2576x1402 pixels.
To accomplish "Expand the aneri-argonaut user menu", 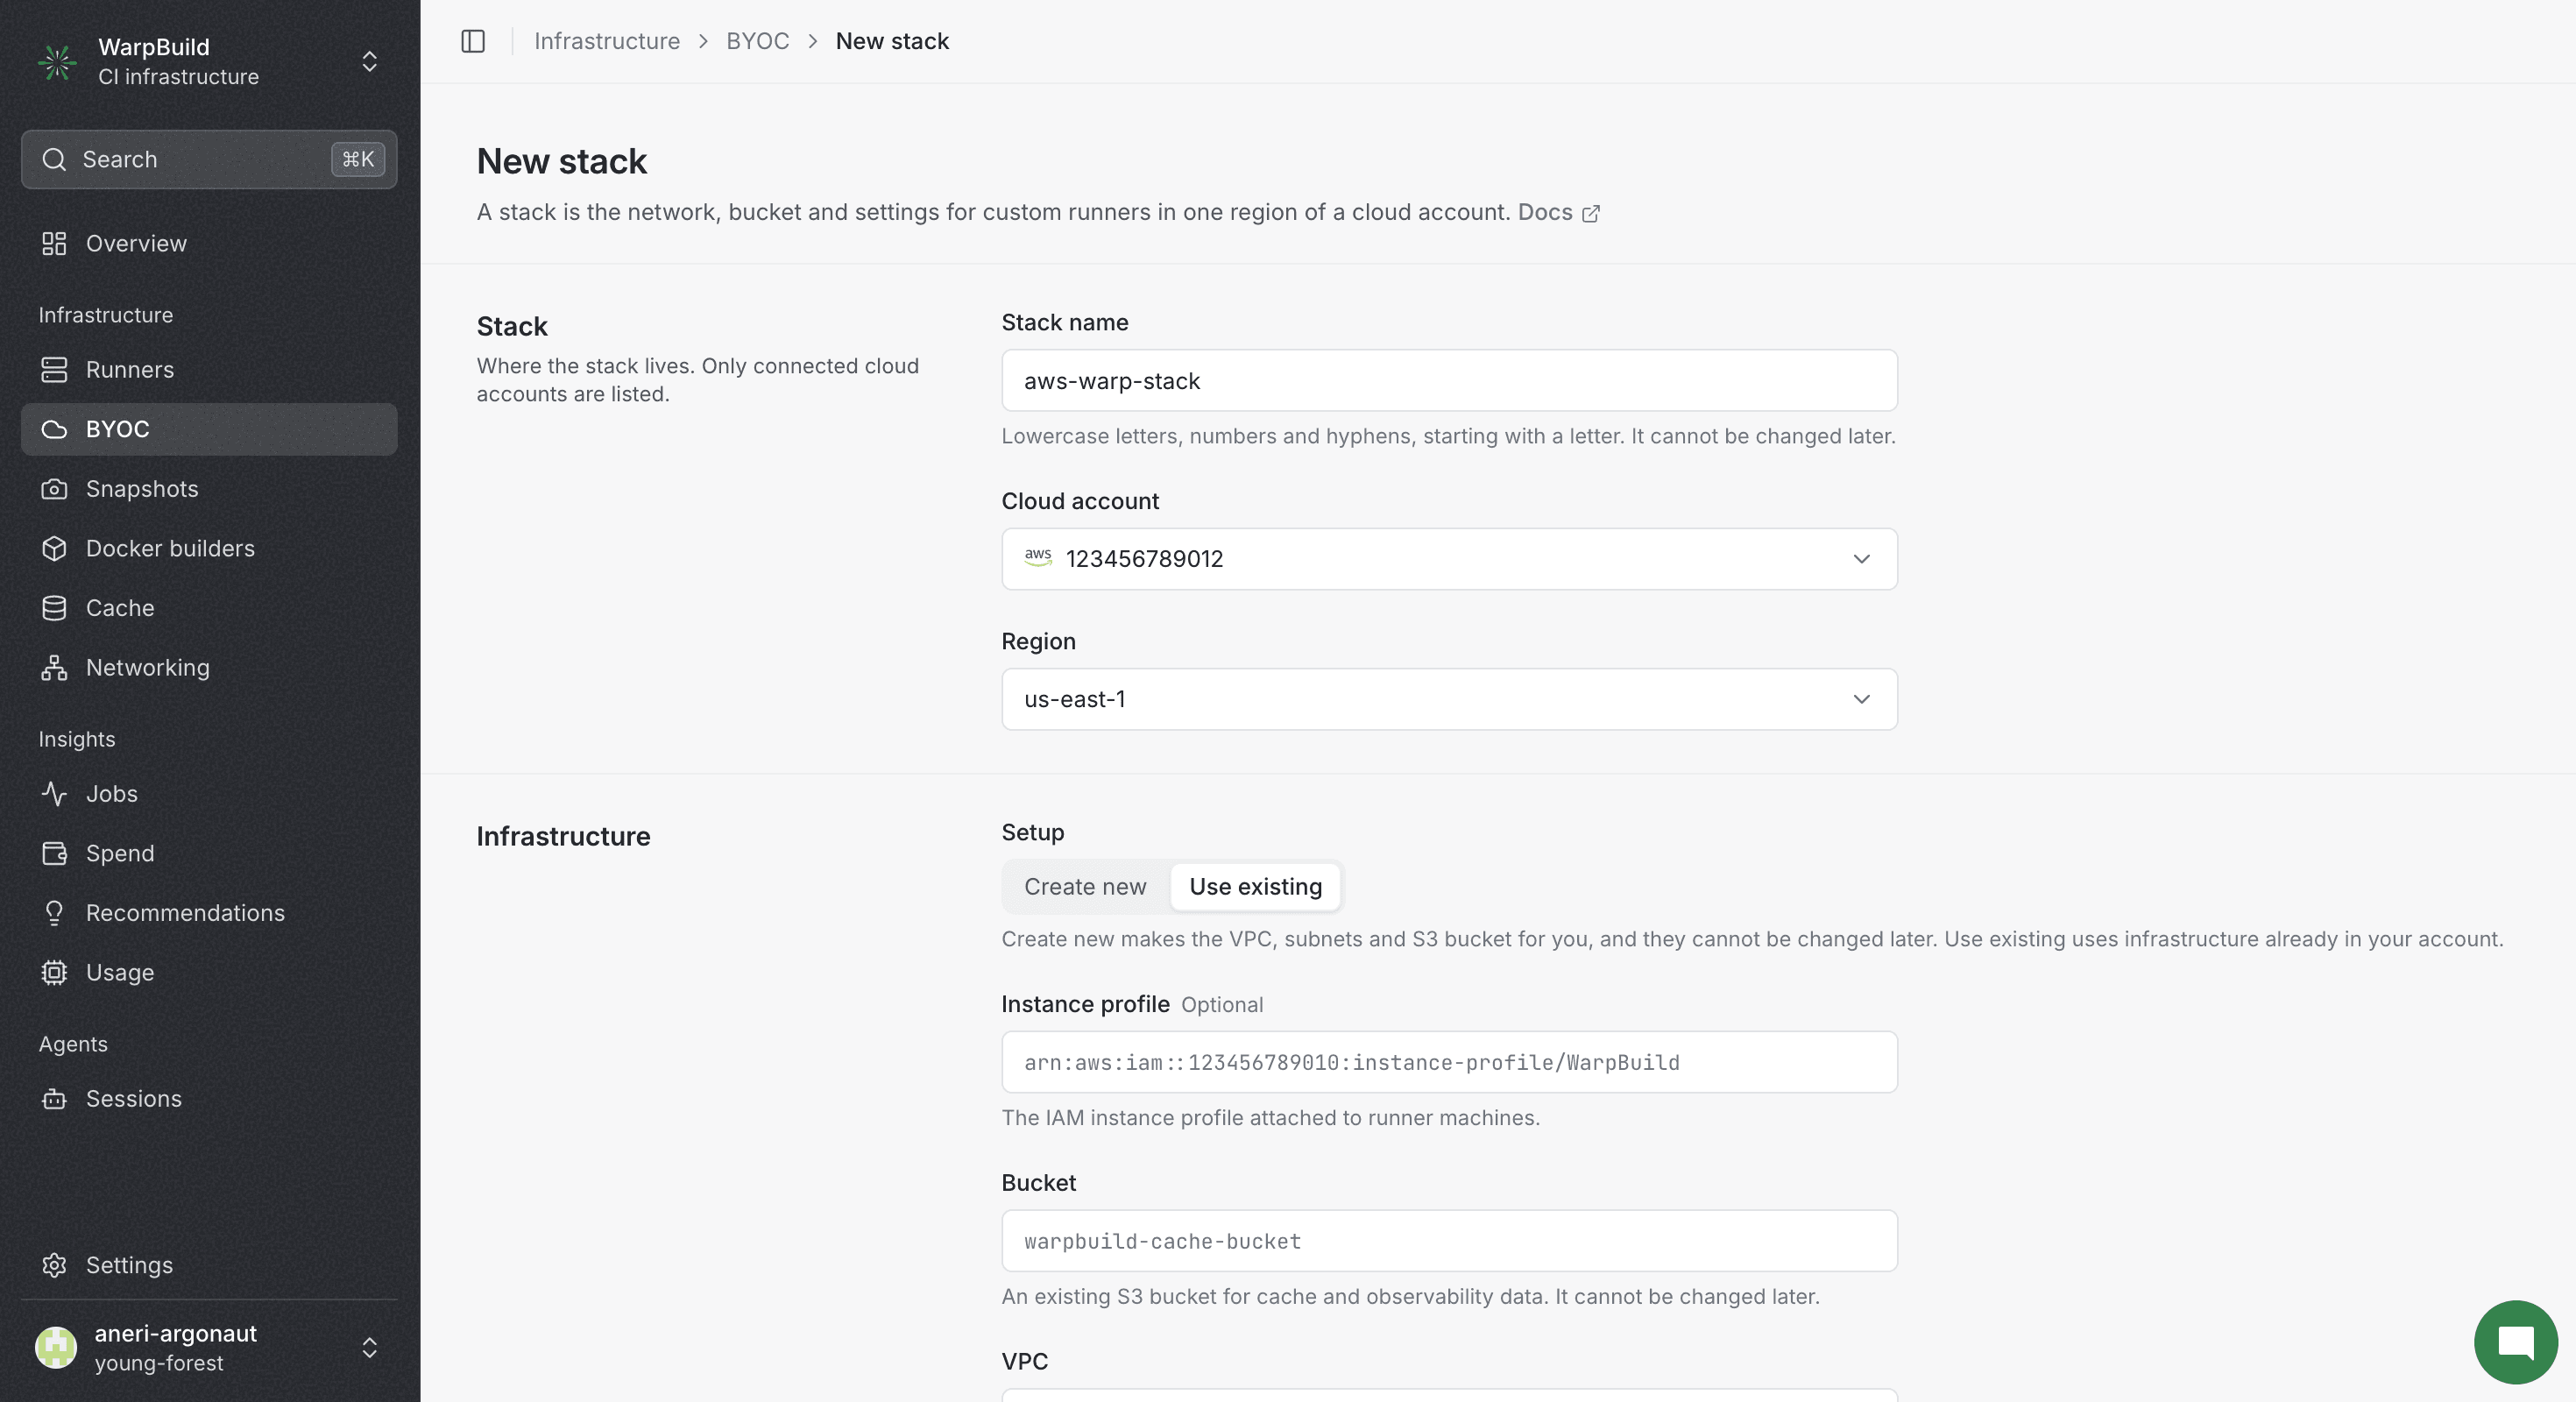I will point(369,1348).
